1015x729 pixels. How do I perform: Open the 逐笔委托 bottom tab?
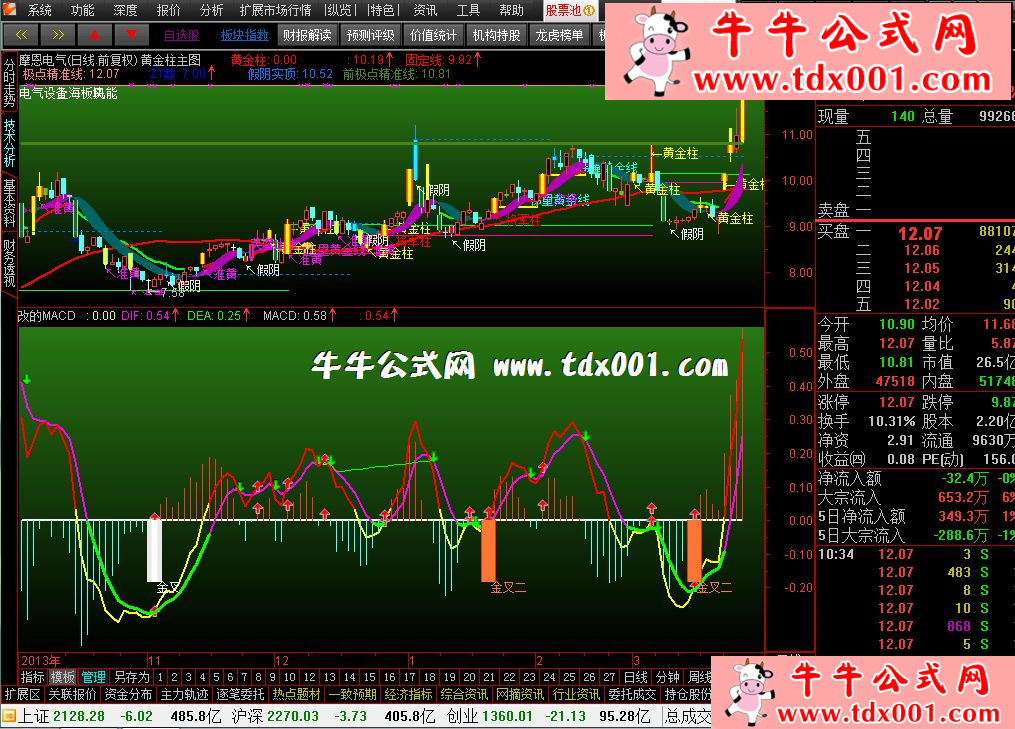[240, 694]
